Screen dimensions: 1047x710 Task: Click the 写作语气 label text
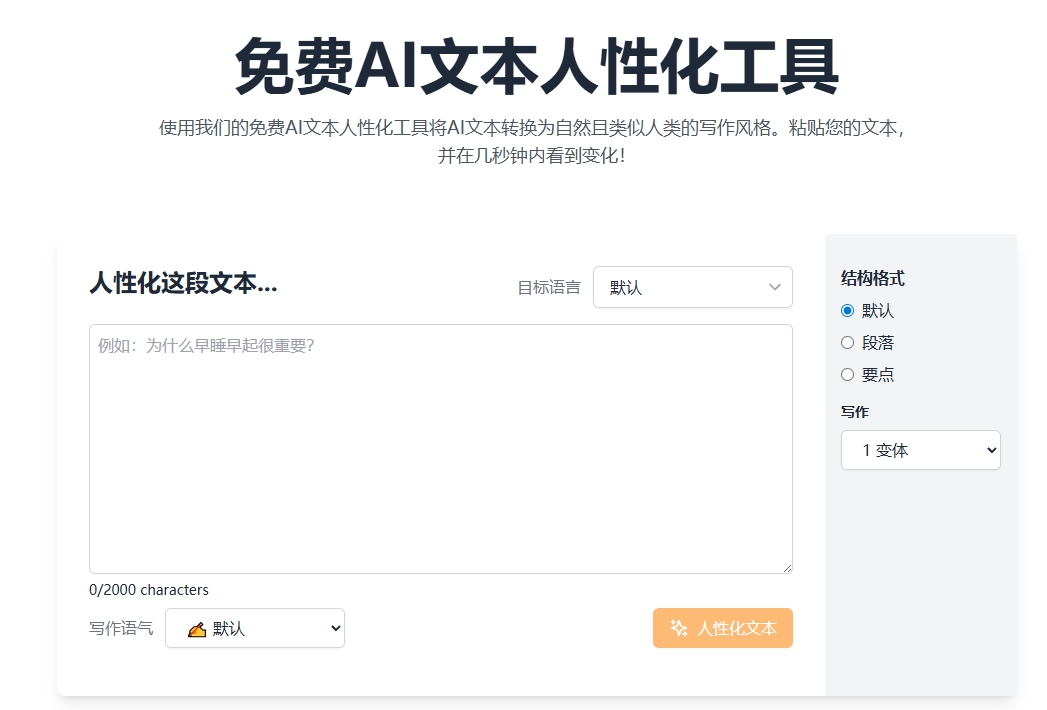(x=121, y=629)
